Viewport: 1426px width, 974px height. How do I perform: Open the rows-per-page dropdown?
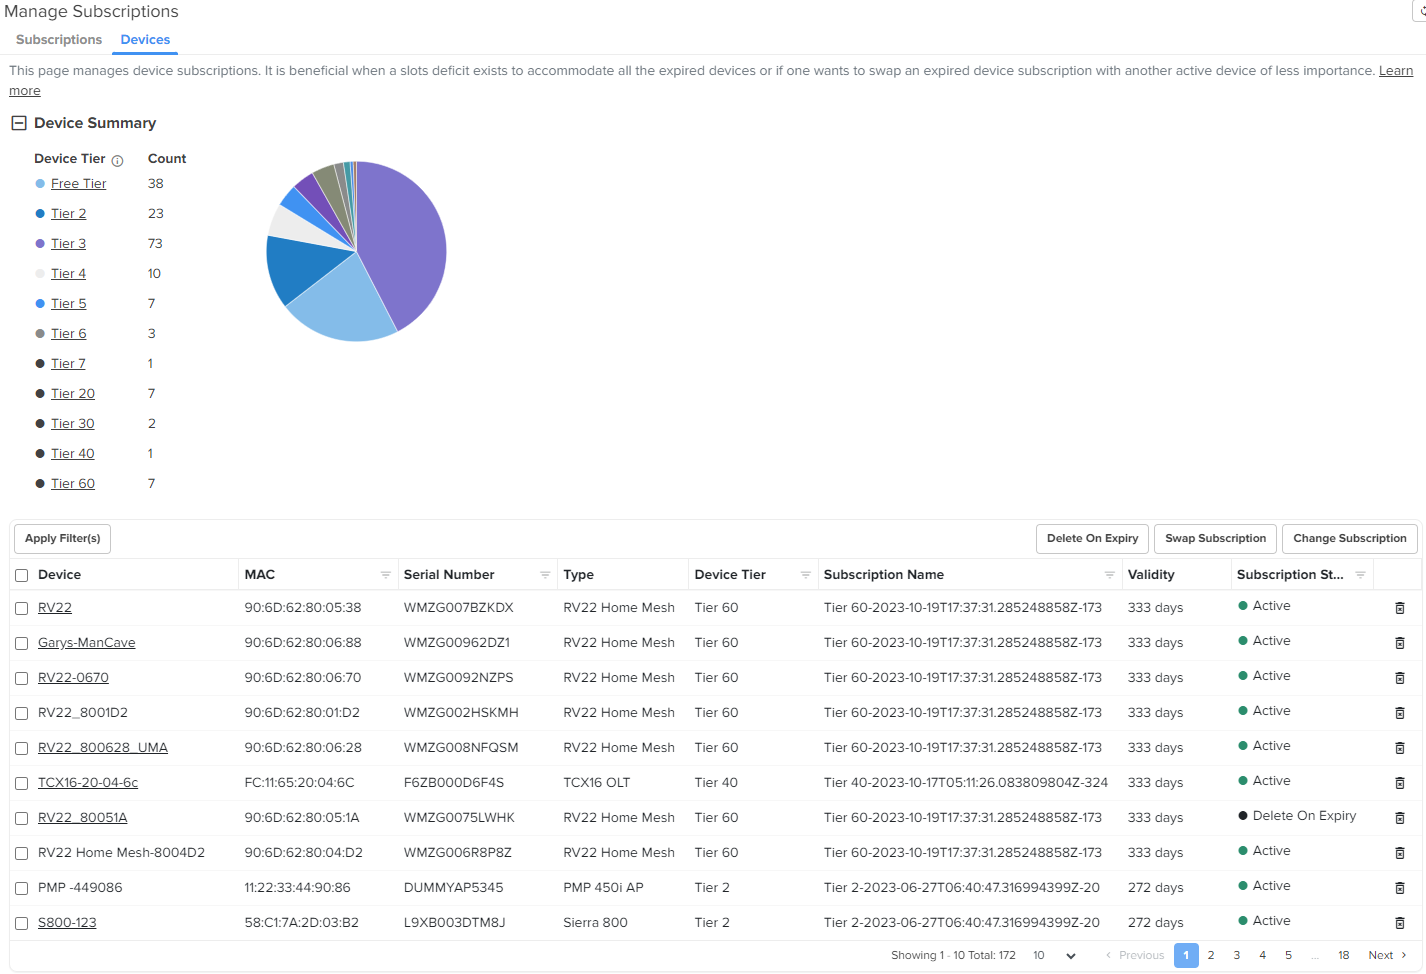pos(1055,956)
